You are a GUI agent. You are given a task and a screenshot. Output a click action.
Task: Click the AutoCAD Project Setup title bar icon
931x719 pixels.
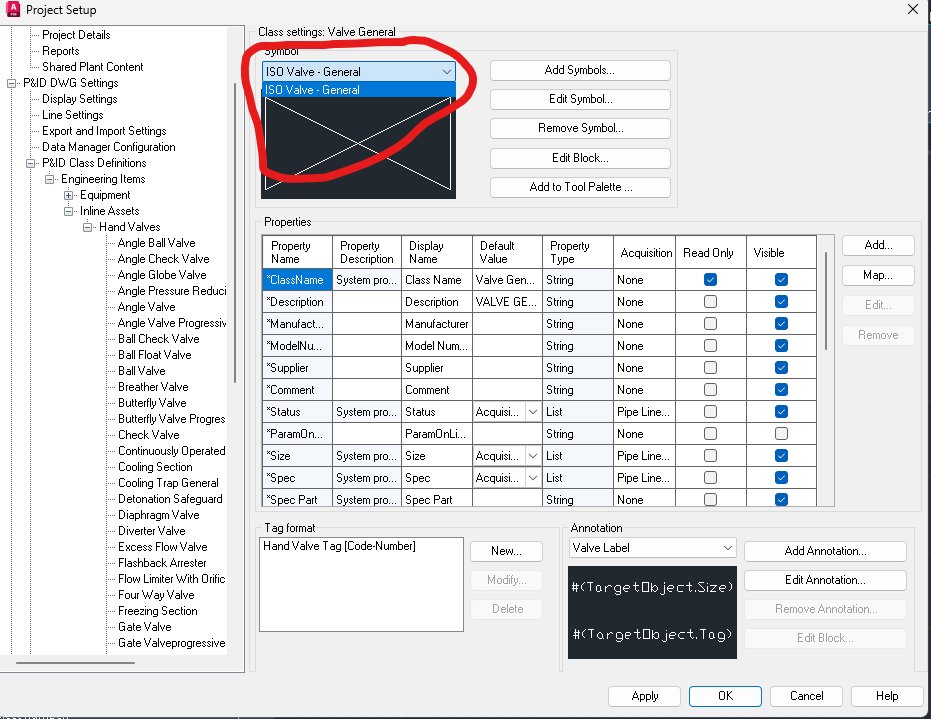(12, 9)
